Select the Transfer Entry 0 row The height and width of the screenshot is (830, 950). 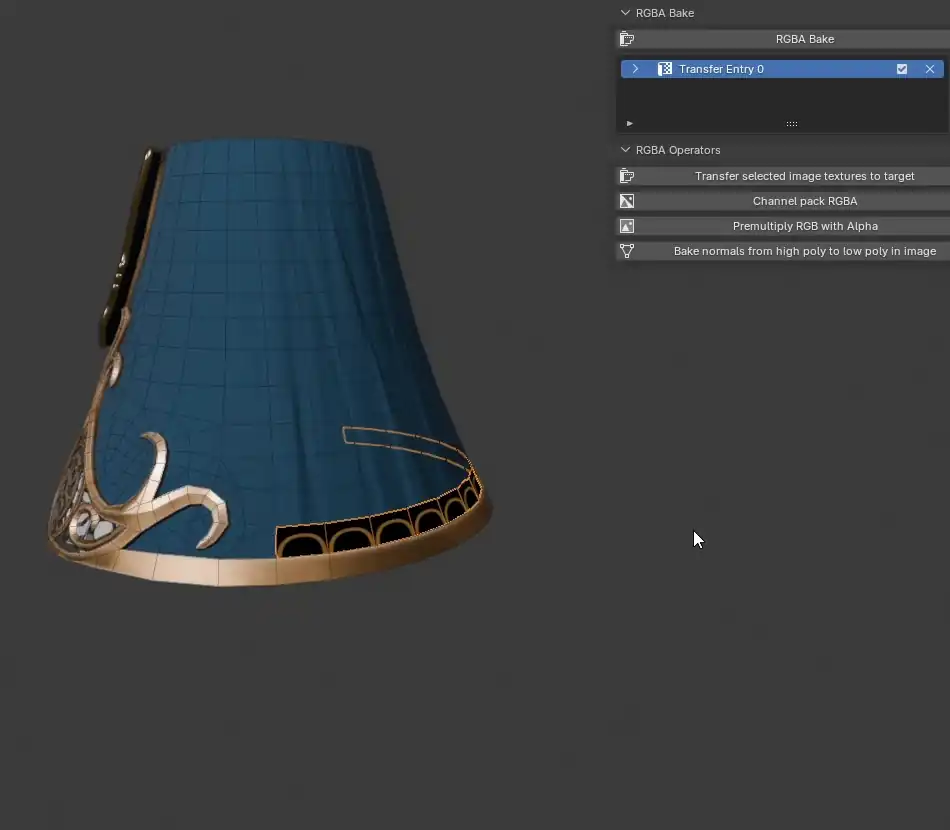(782, 69)
